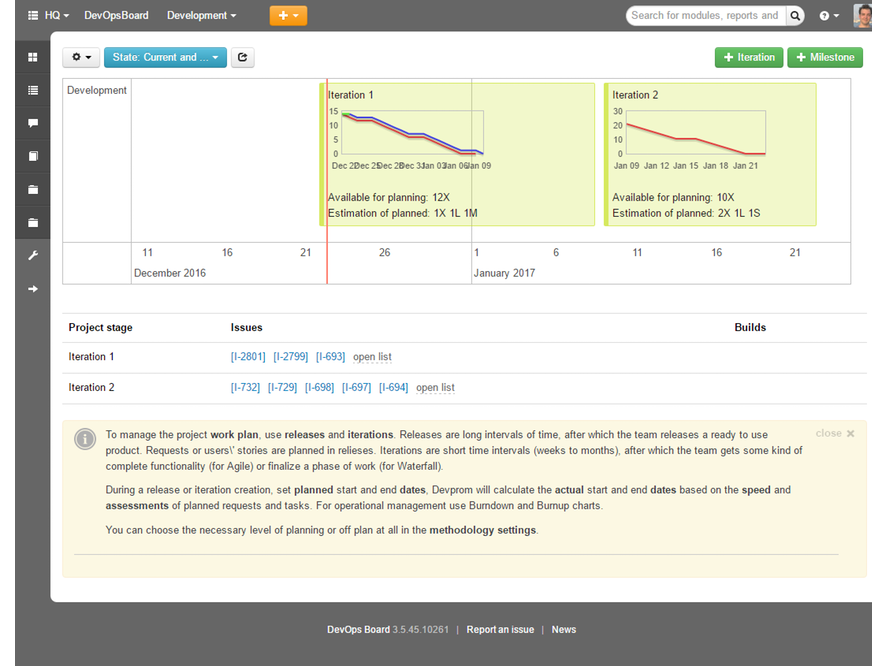The height and width of the screenshot is (666, 888).
Task: Click the DevOps Board version text in footer
Action: click(387, 630)
